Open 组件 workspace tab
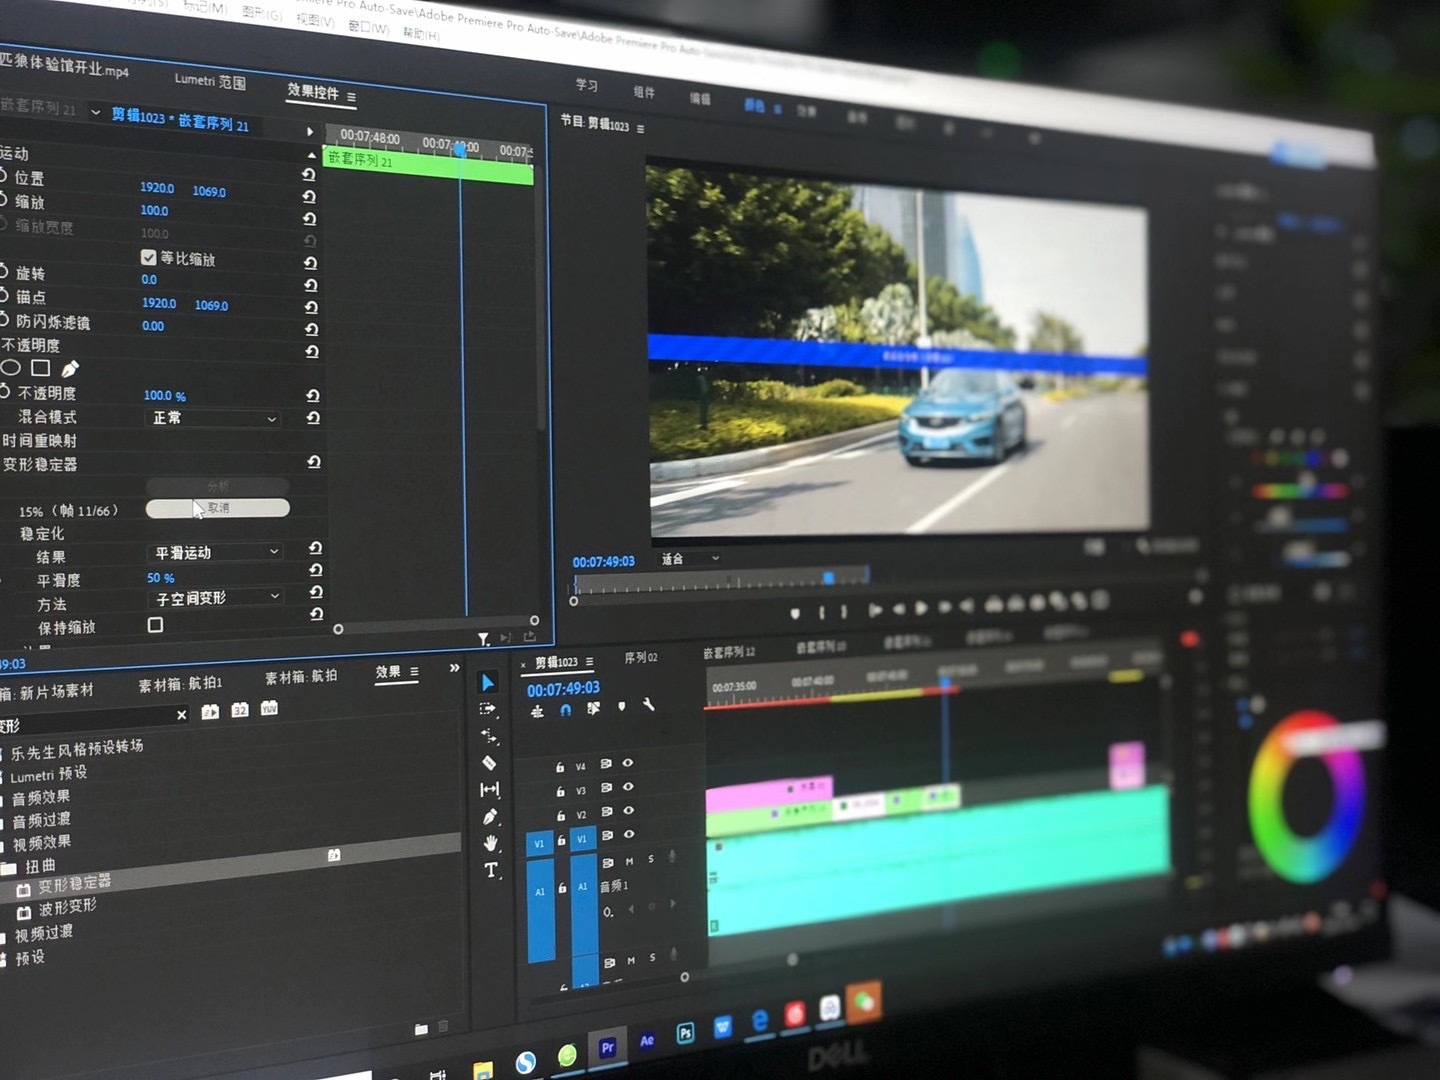The image size is (1440, 1080). pos(644,92)
